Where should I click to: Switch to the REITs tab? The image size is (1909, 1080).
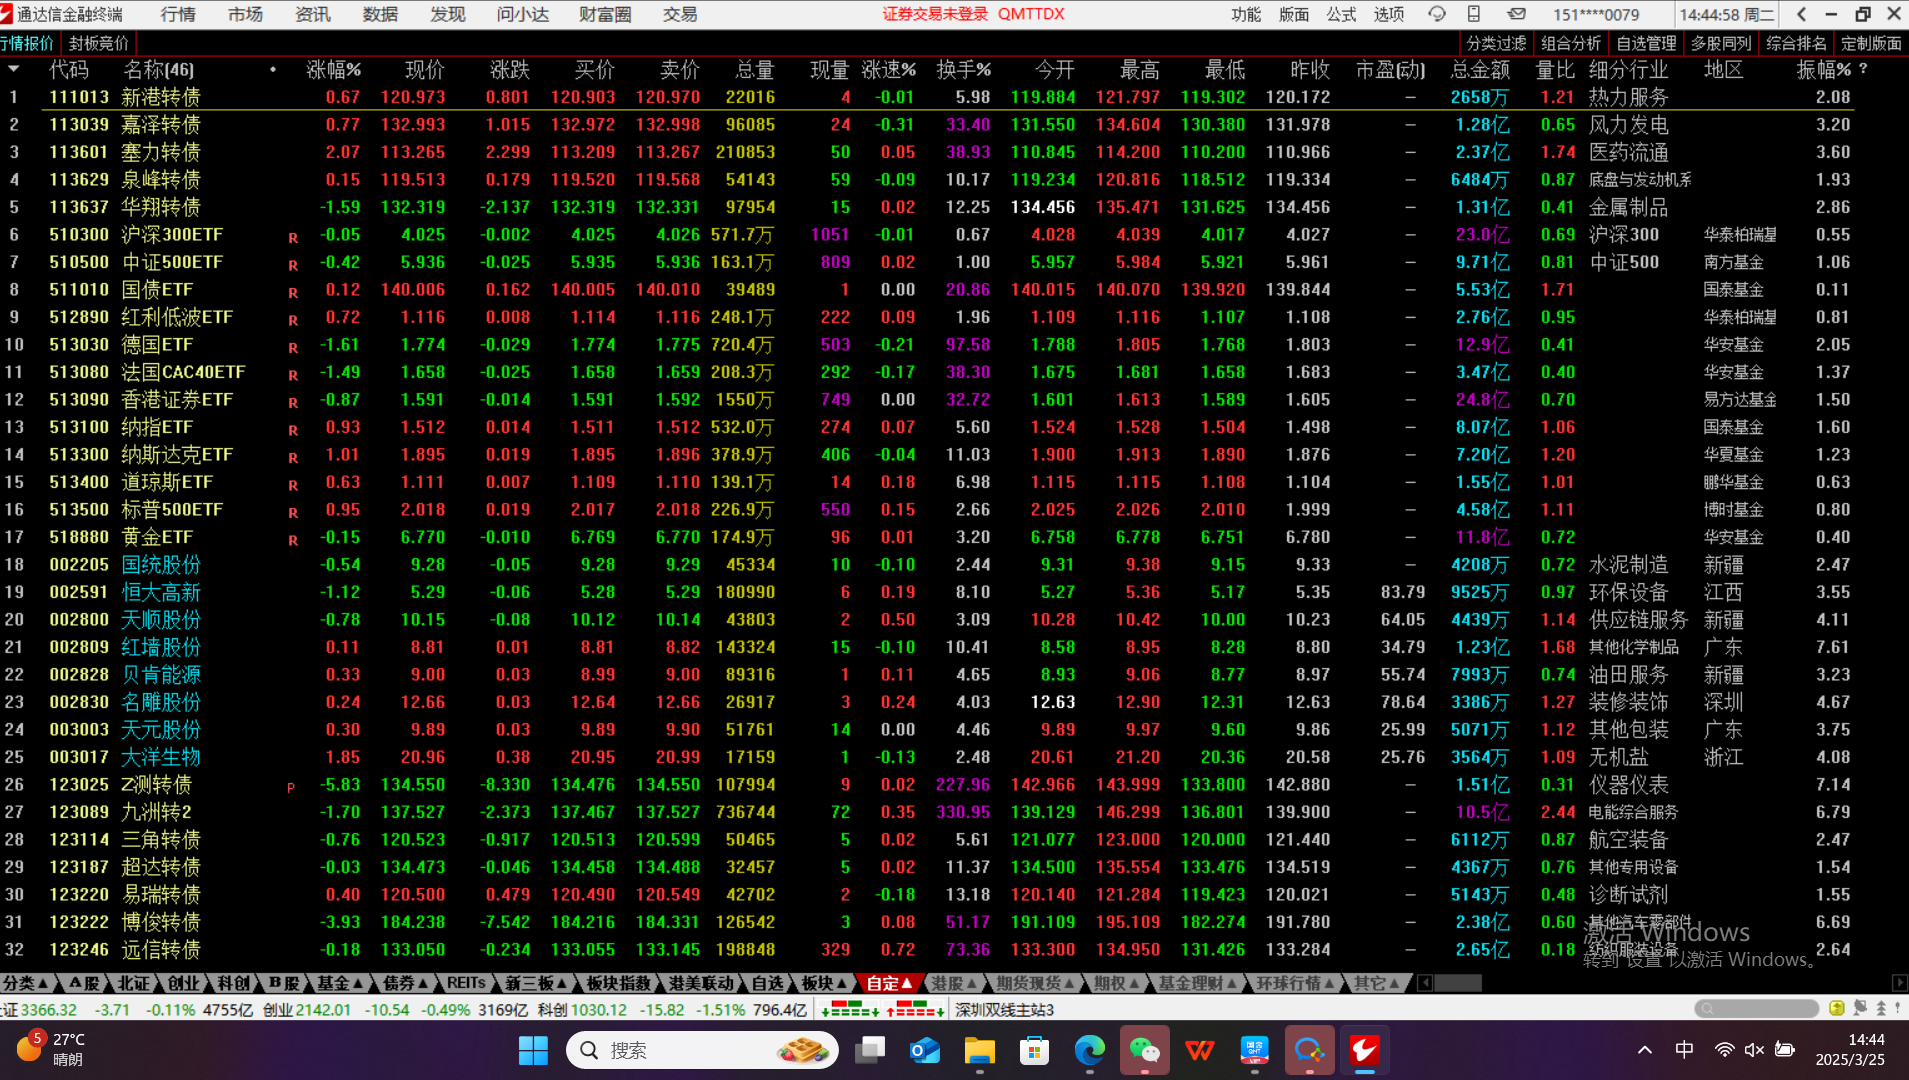click(x=466, y=983)
